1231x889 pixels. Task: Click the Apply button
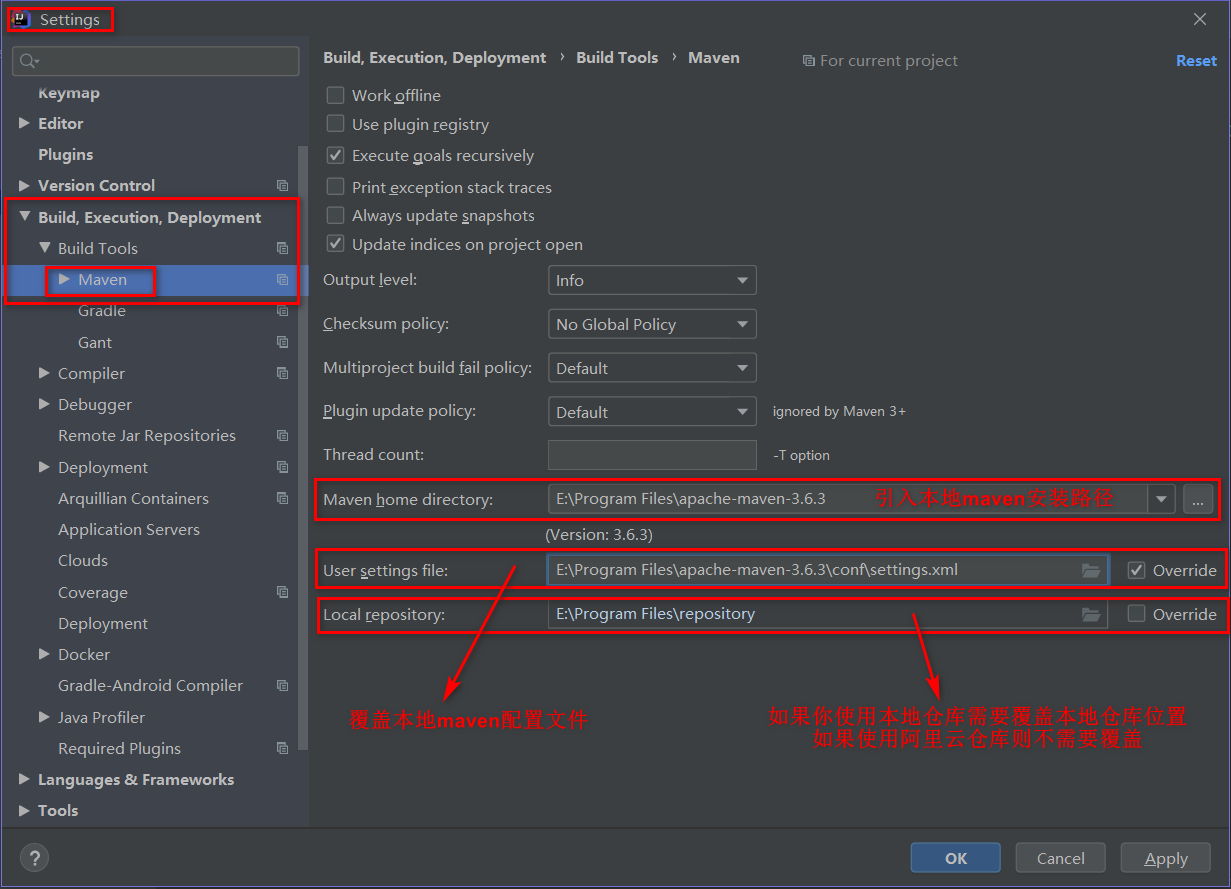tap(1166, 858)
